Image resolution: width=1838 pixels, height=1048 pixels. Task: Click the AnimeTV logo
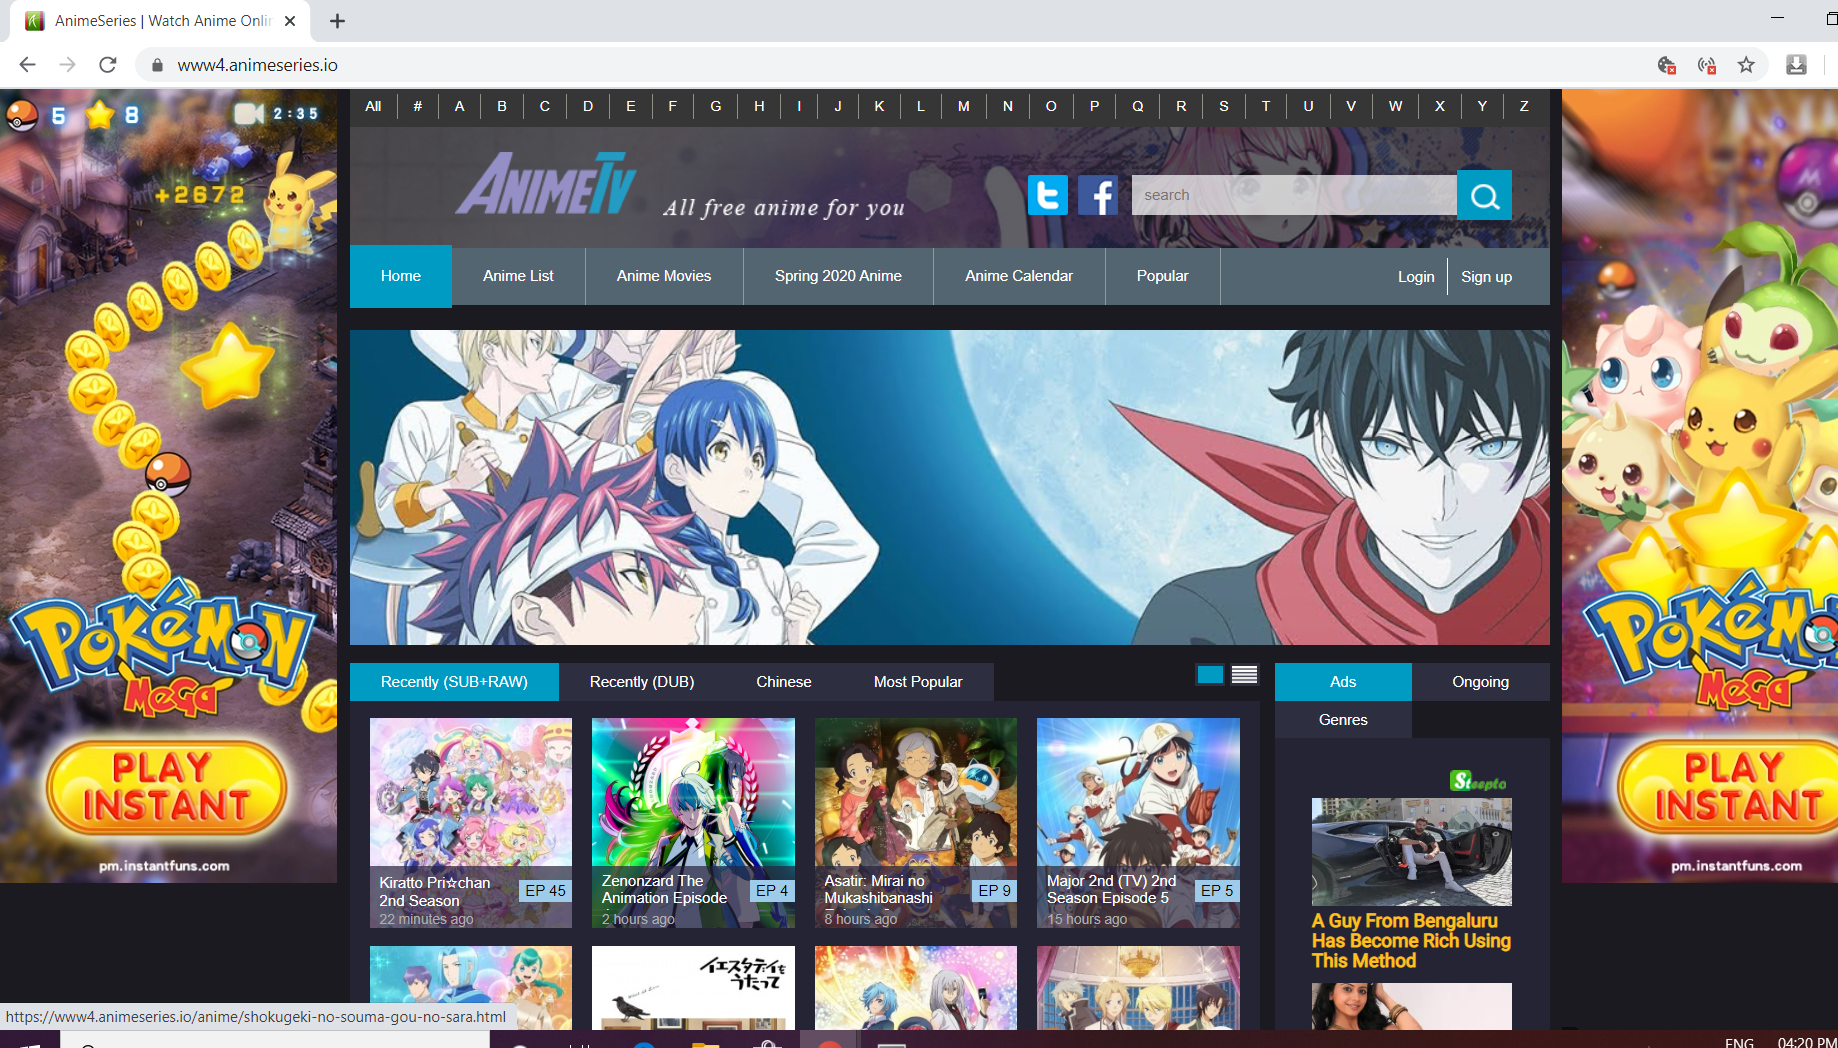(547, 184)
